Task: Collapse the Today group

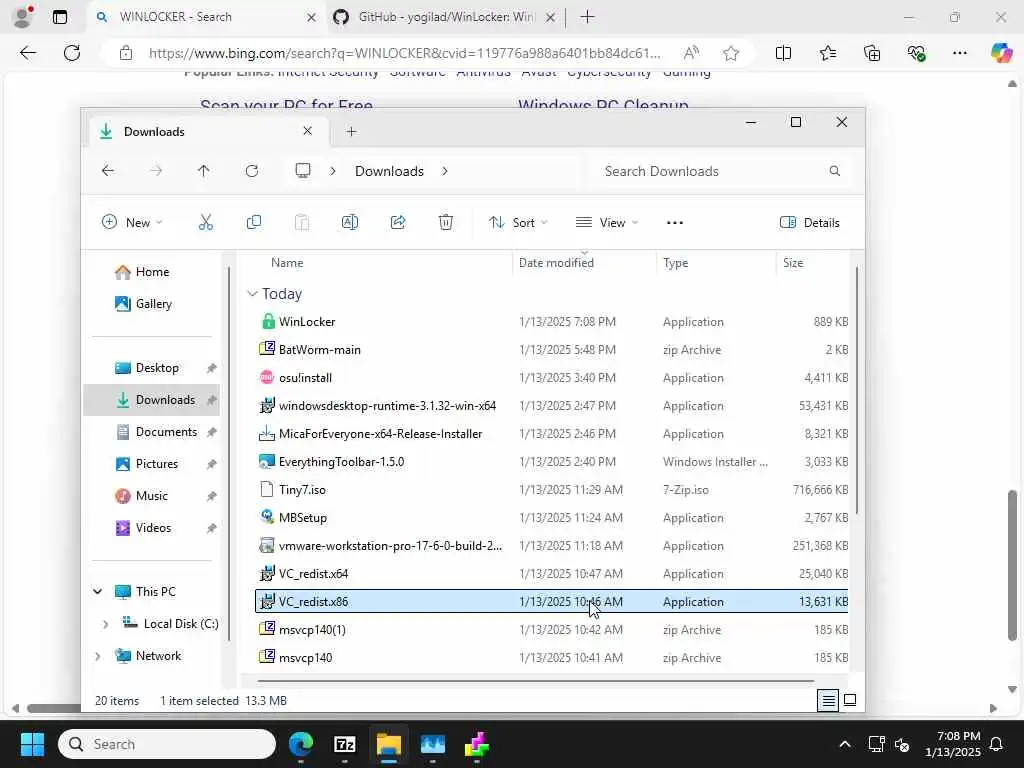Action: point(252,294)
